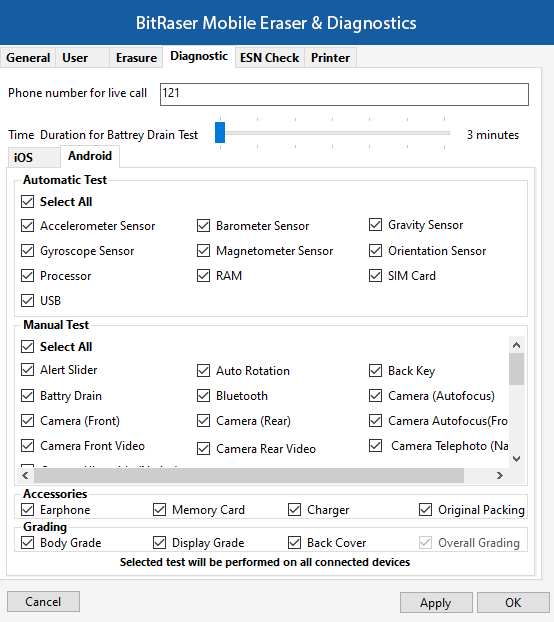Toggle Barometer Sensor checkbox
The image size is (554, 622).
coord(203,226)
